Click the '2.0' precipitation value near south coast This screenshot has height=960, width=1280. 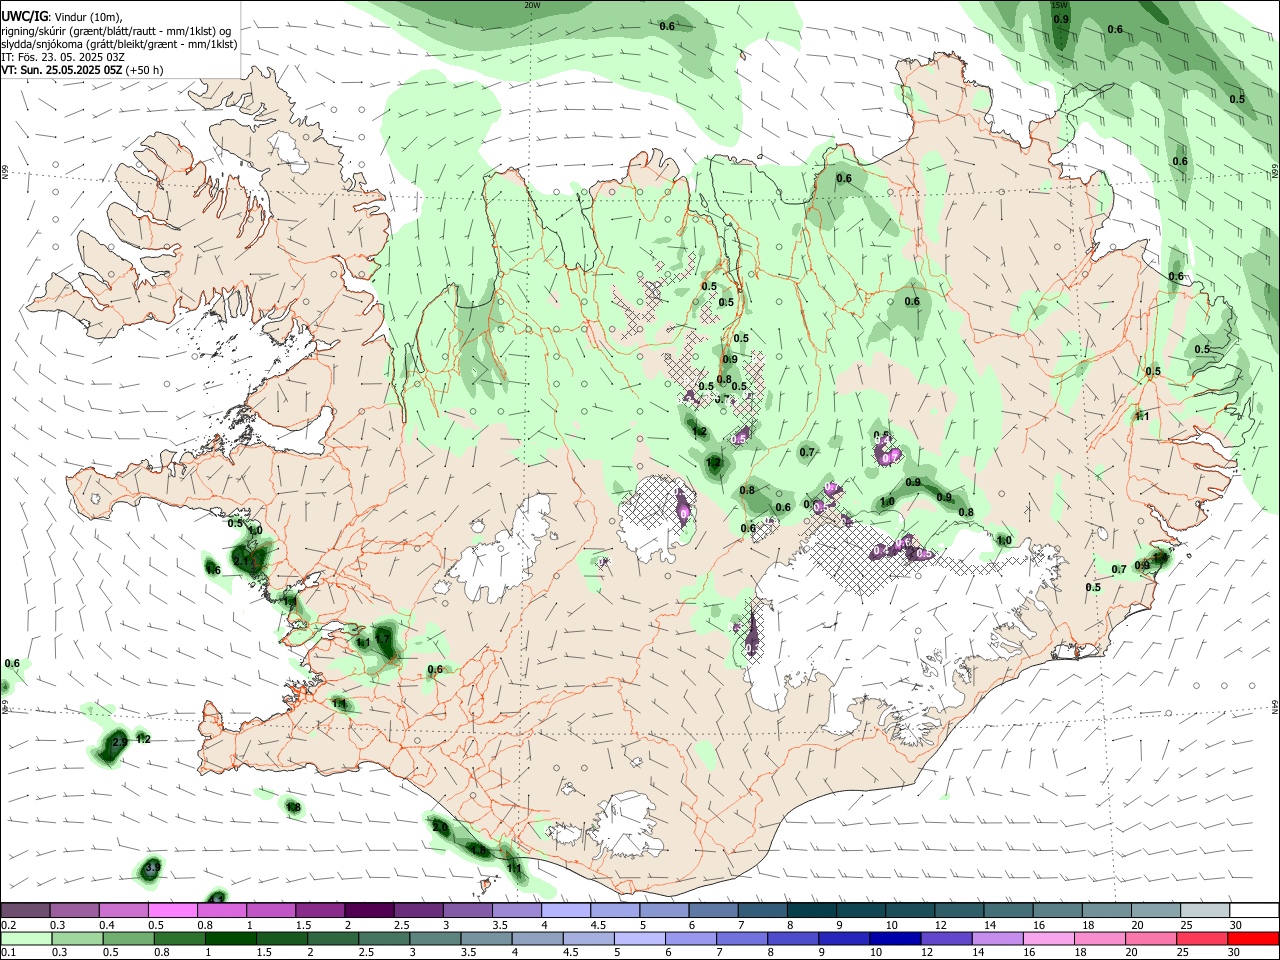tap(440, 828)
